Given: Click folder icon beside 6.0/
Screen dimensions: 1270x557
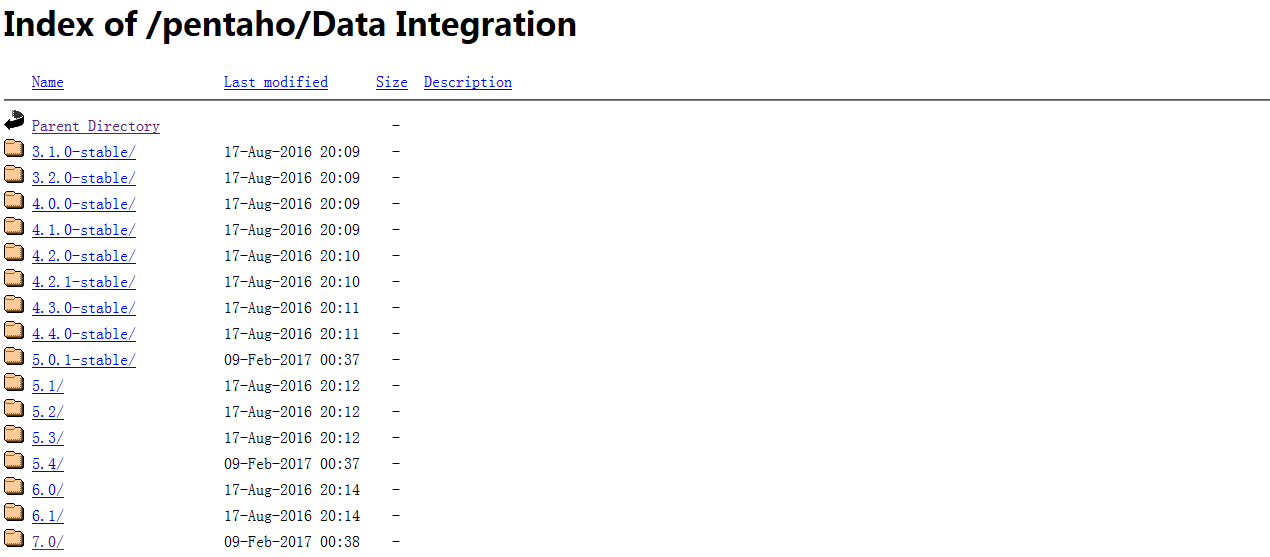Looking at the screenshot, I should click(14, 488).
